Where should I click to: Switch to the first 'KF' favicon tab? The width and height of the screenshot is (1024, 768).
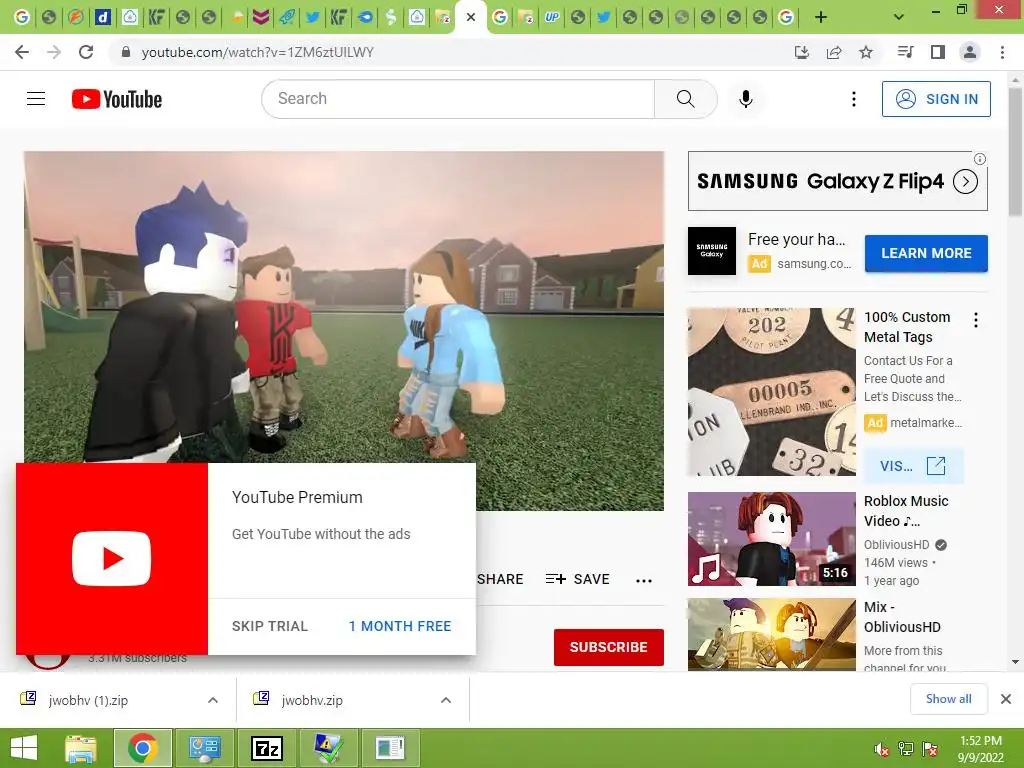[156, 17]
